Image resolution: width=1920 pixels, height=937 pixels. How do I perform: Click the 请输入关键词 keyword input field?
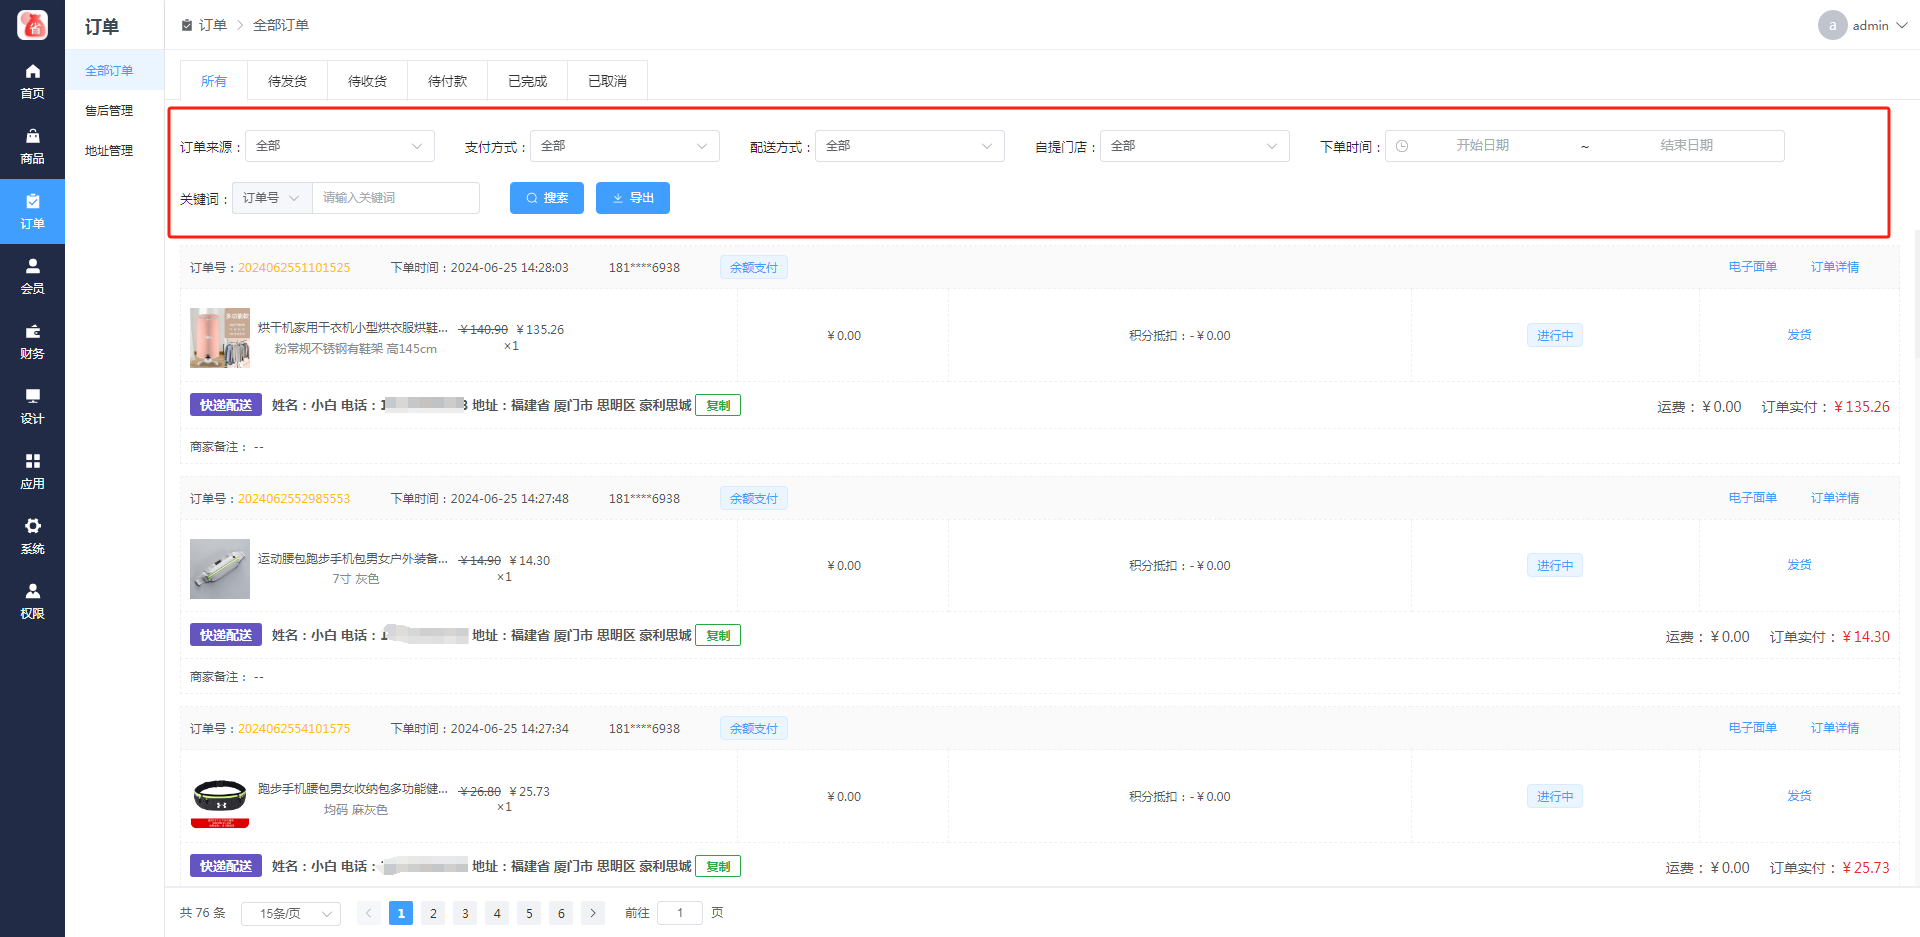(x=396, y=198)
